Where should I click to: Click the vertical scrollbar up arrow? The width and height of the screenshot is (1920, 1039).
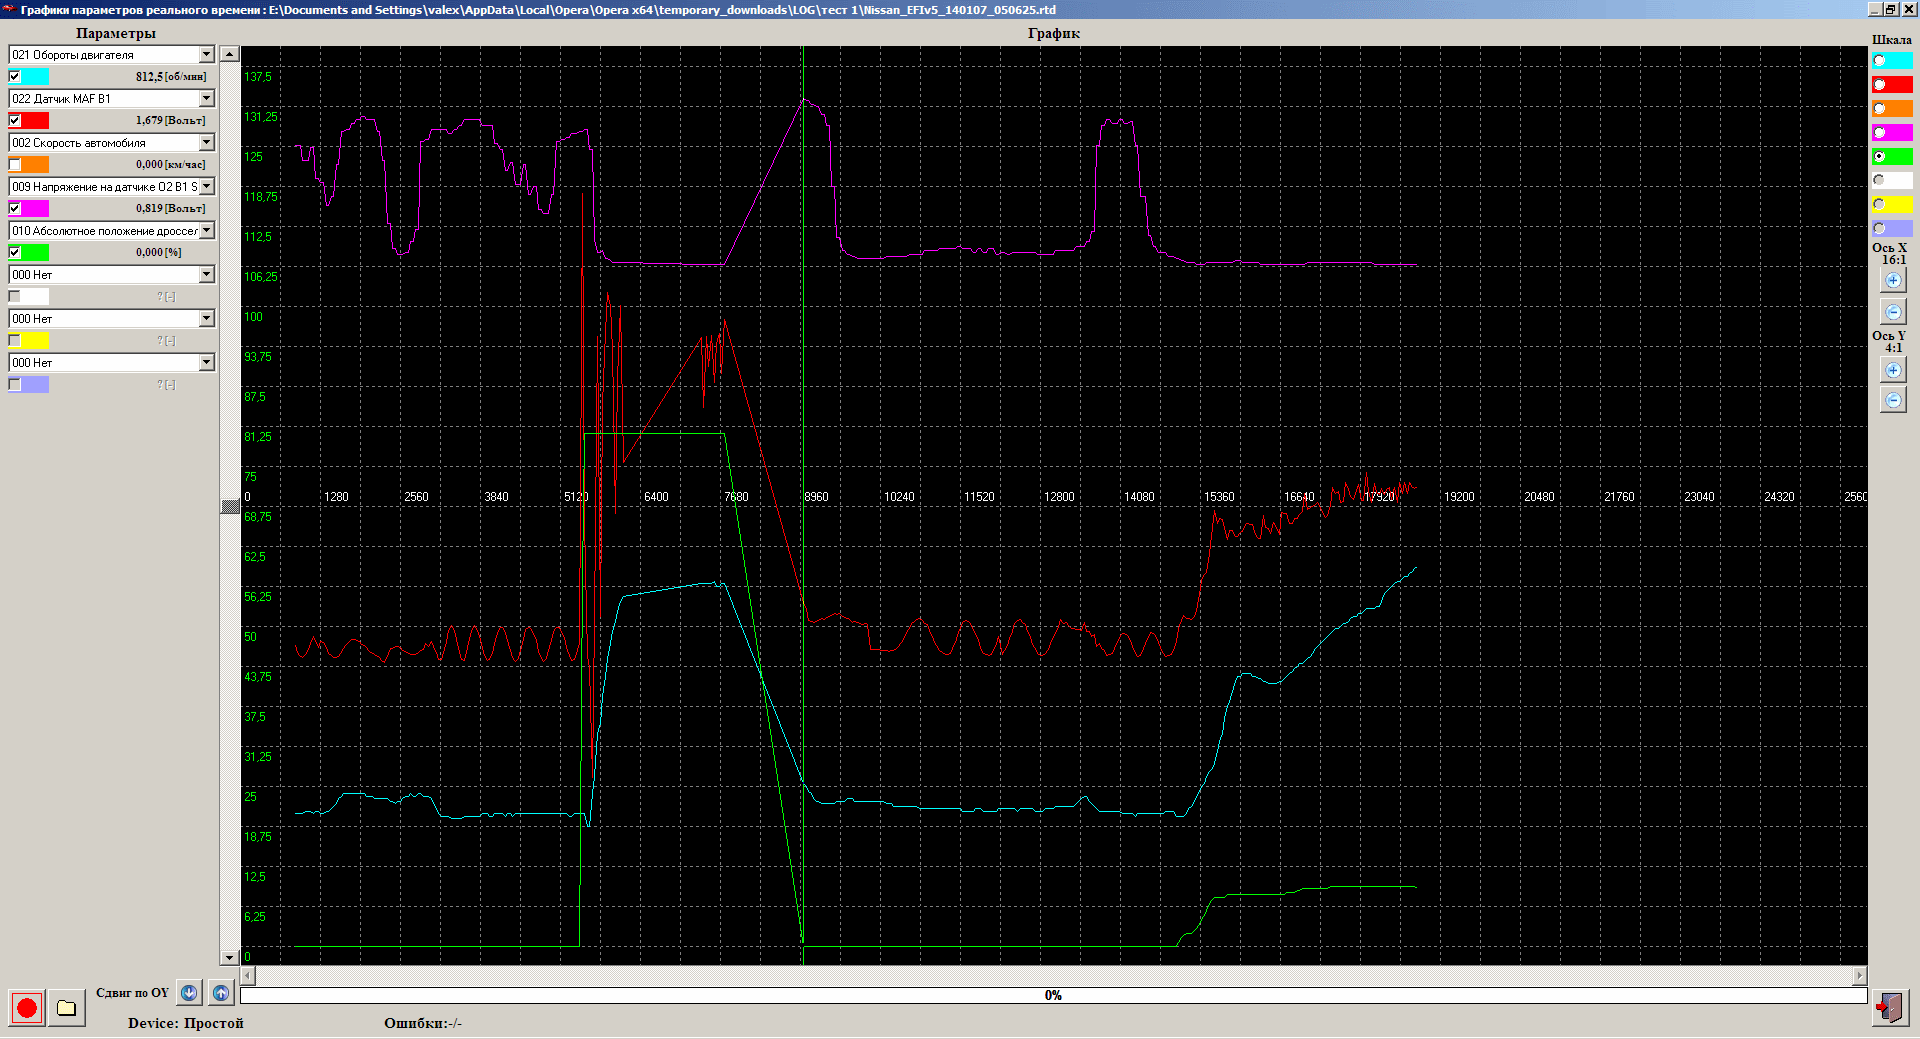230,54
